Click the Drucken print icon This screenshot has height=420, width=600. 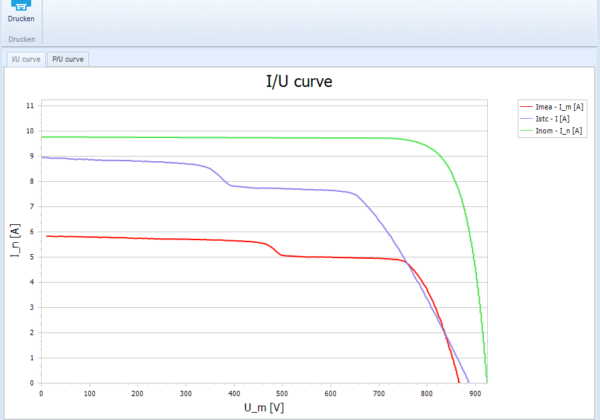click(21, 5)
